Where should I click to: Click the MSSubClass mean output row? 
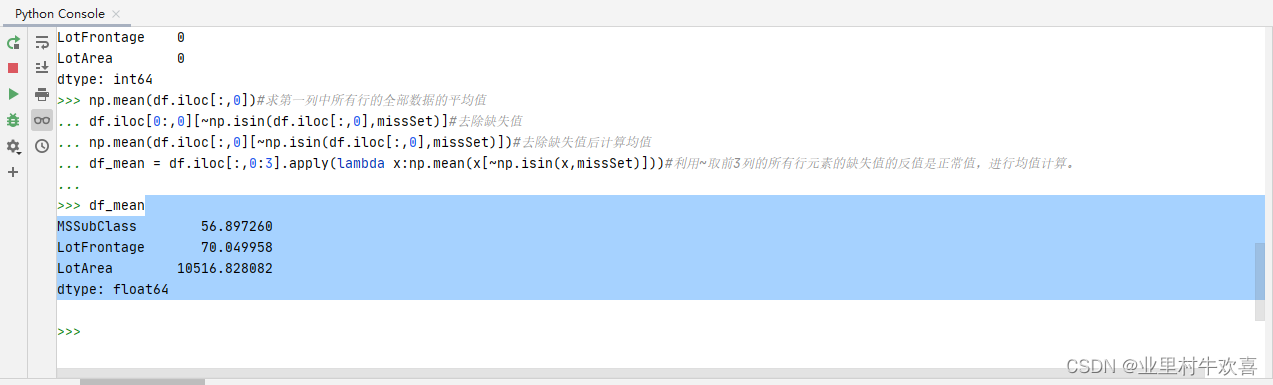point(165,227)
